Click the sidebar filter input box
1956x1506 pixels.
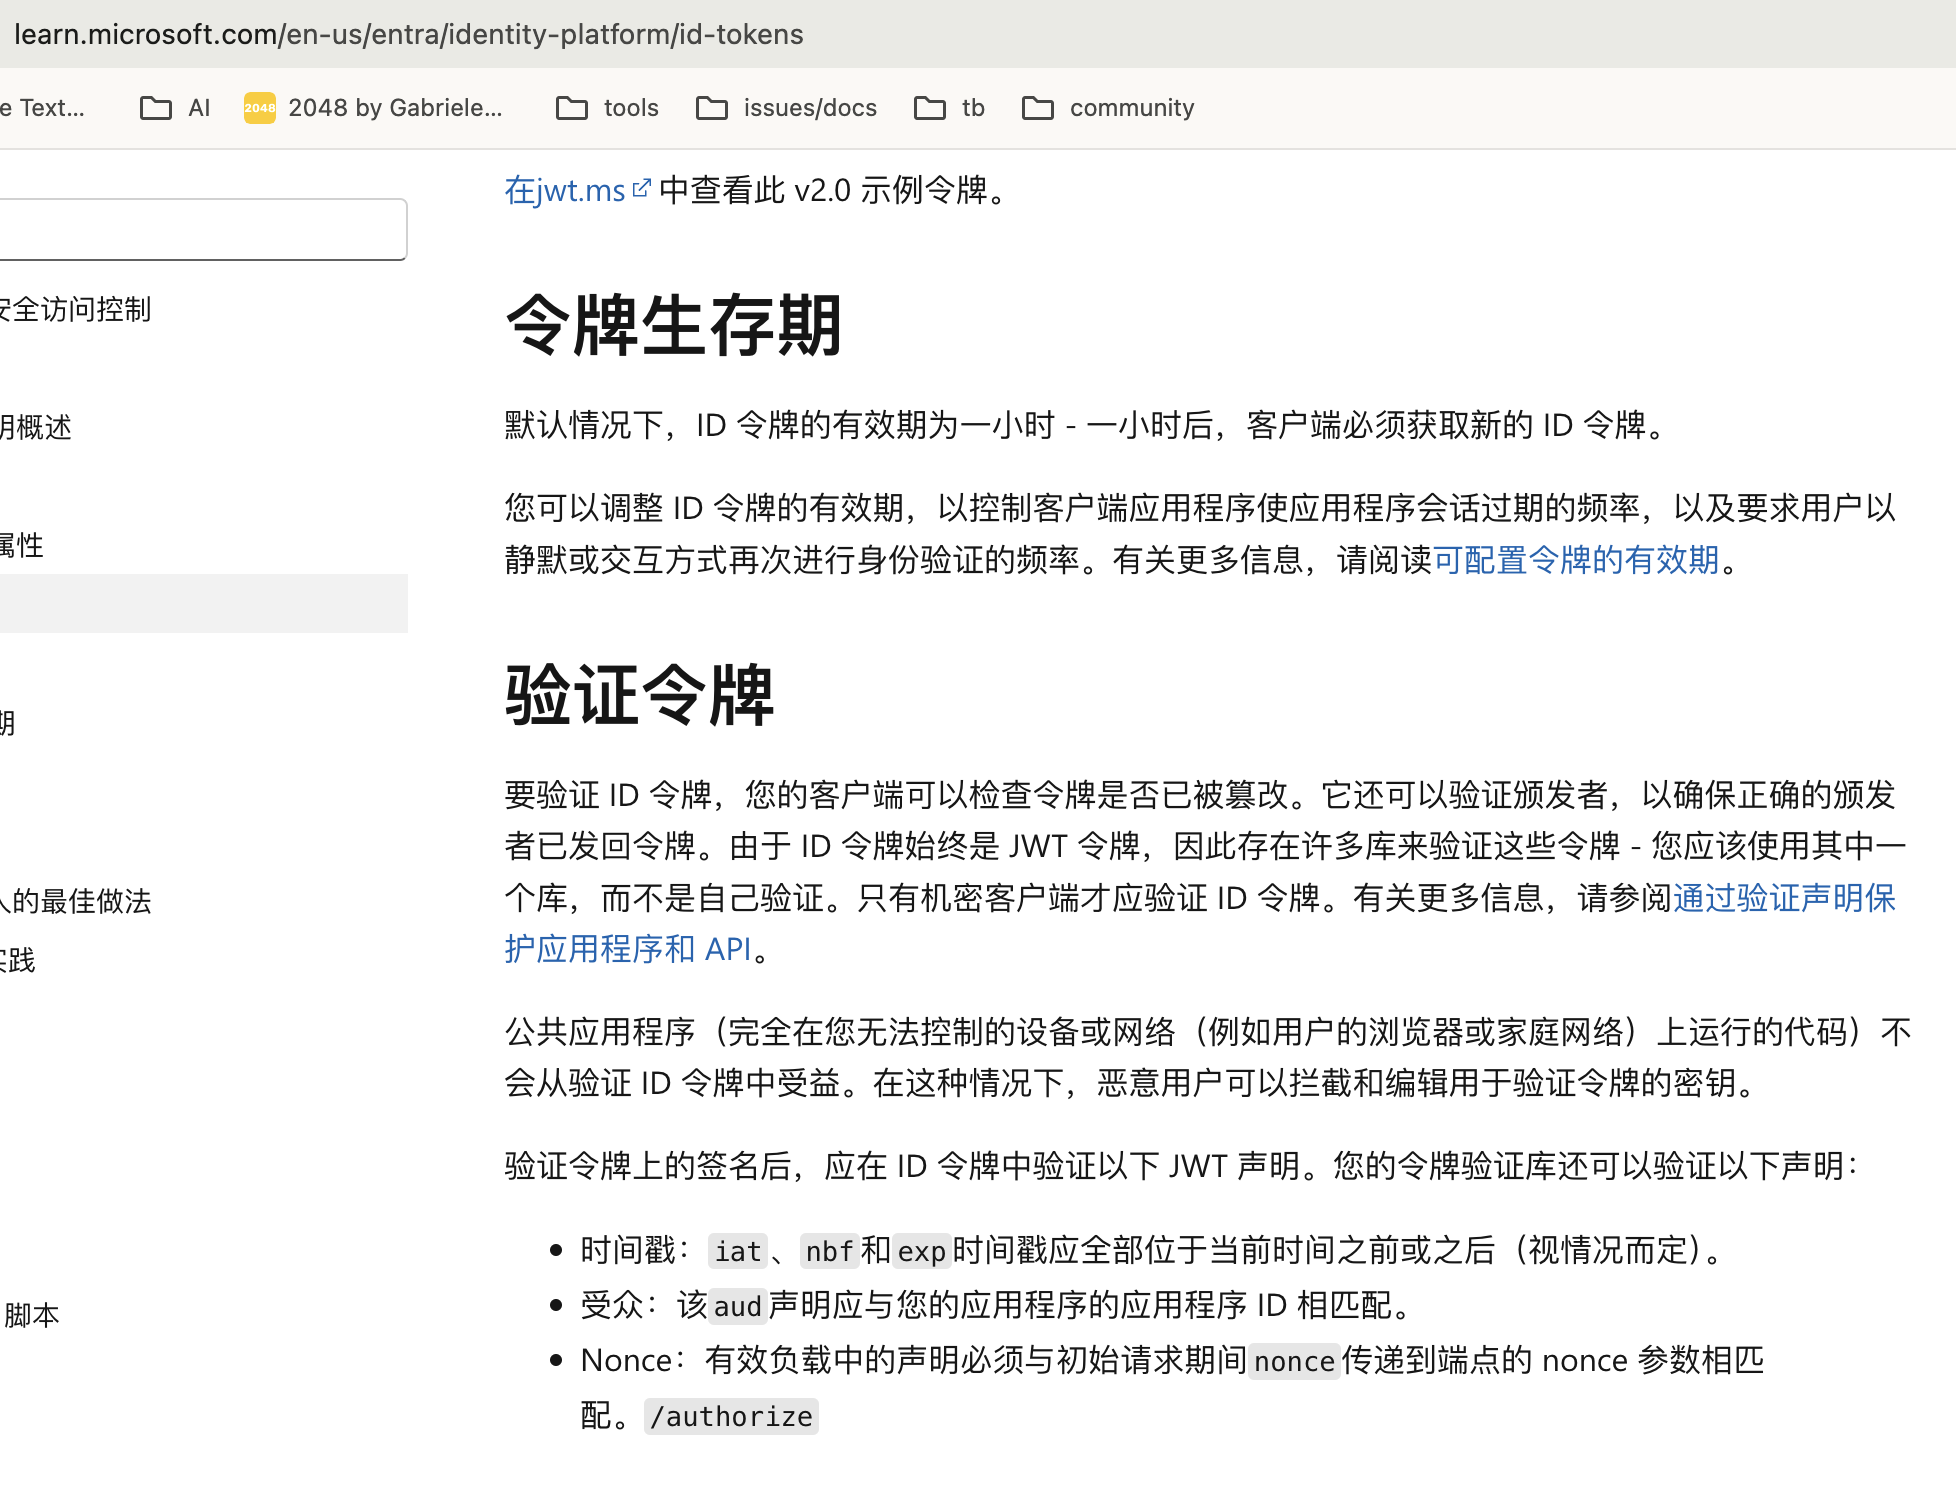[200, 230]
